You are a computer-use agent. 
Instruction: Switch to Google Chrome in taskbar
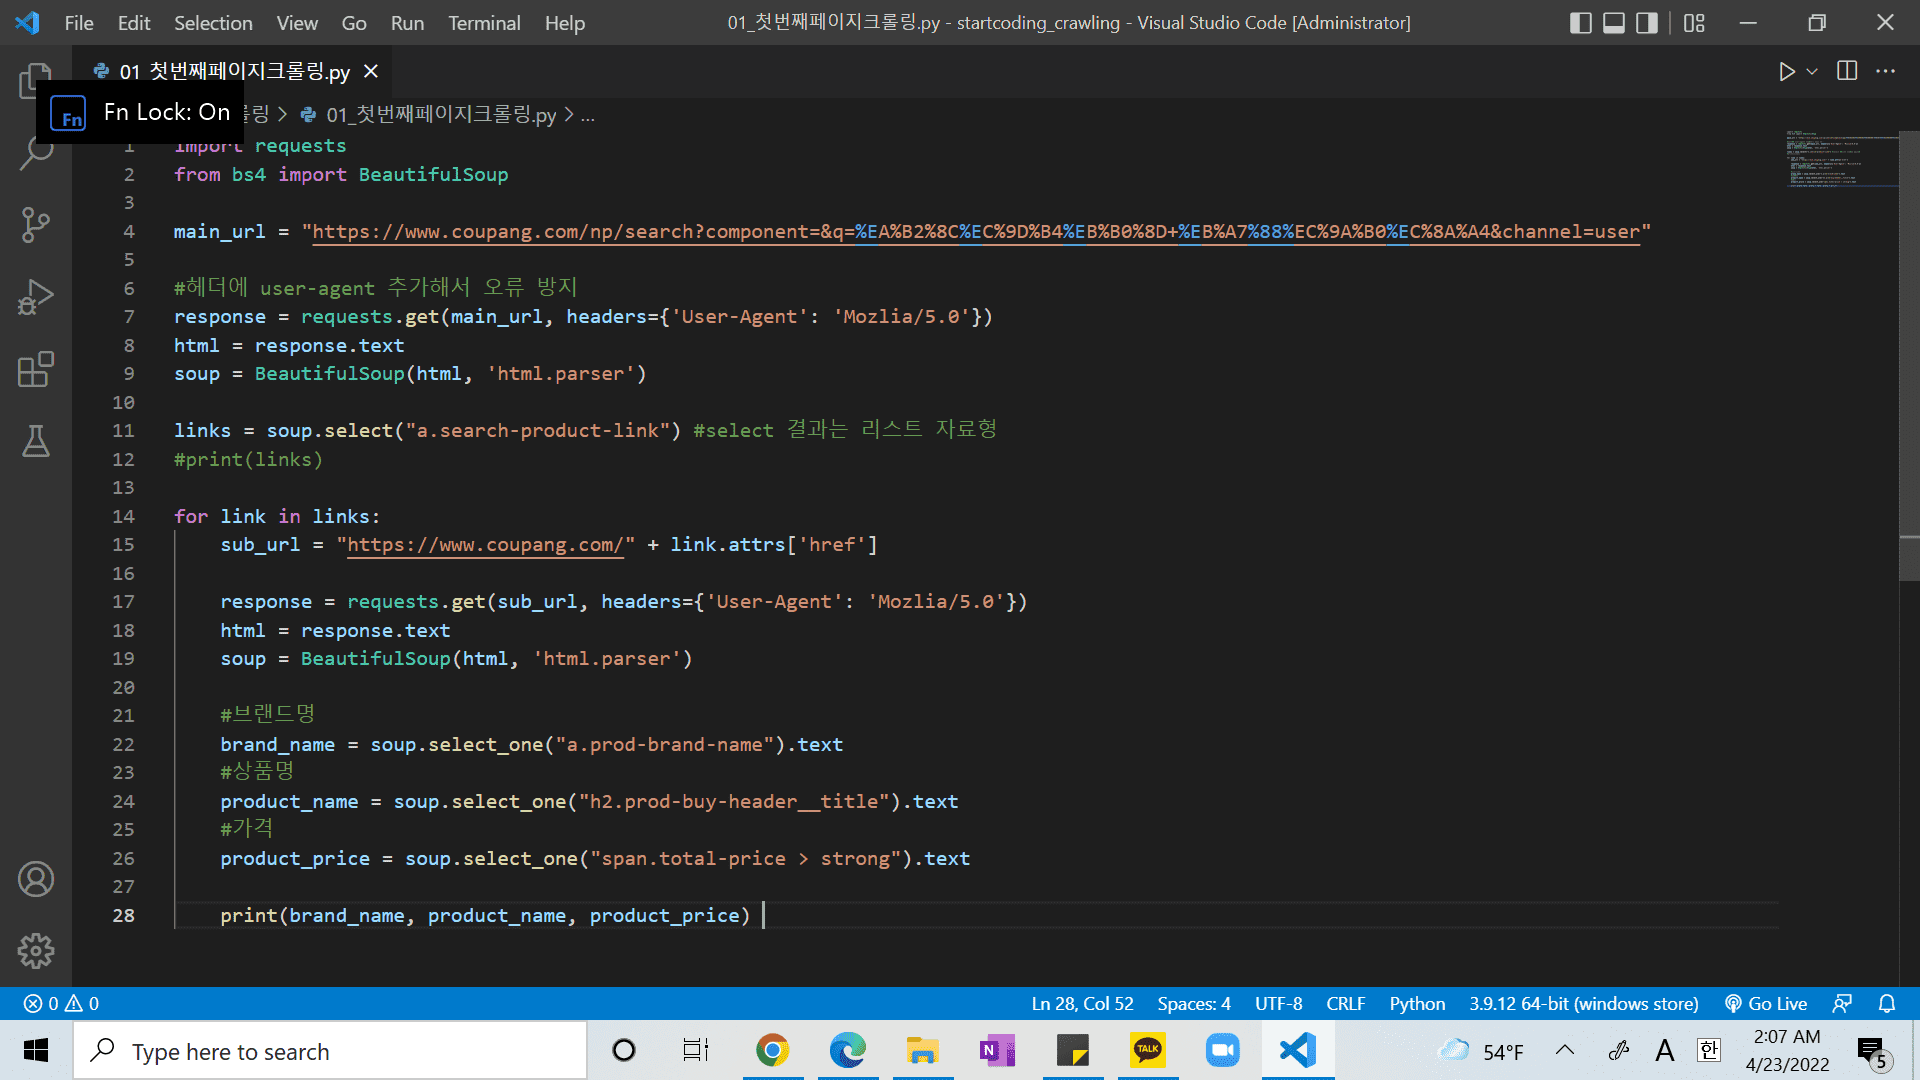772,1051
